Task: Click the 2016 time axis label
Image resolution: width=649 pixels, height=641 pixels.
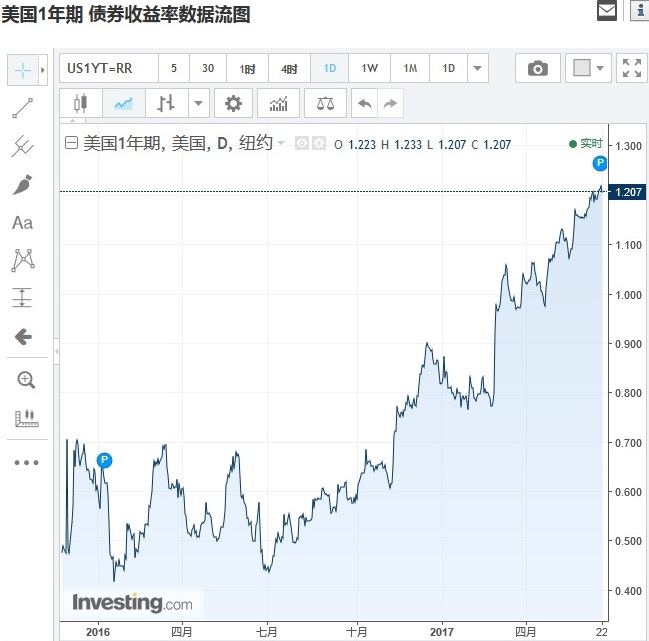Action: (x=98, y=632)
